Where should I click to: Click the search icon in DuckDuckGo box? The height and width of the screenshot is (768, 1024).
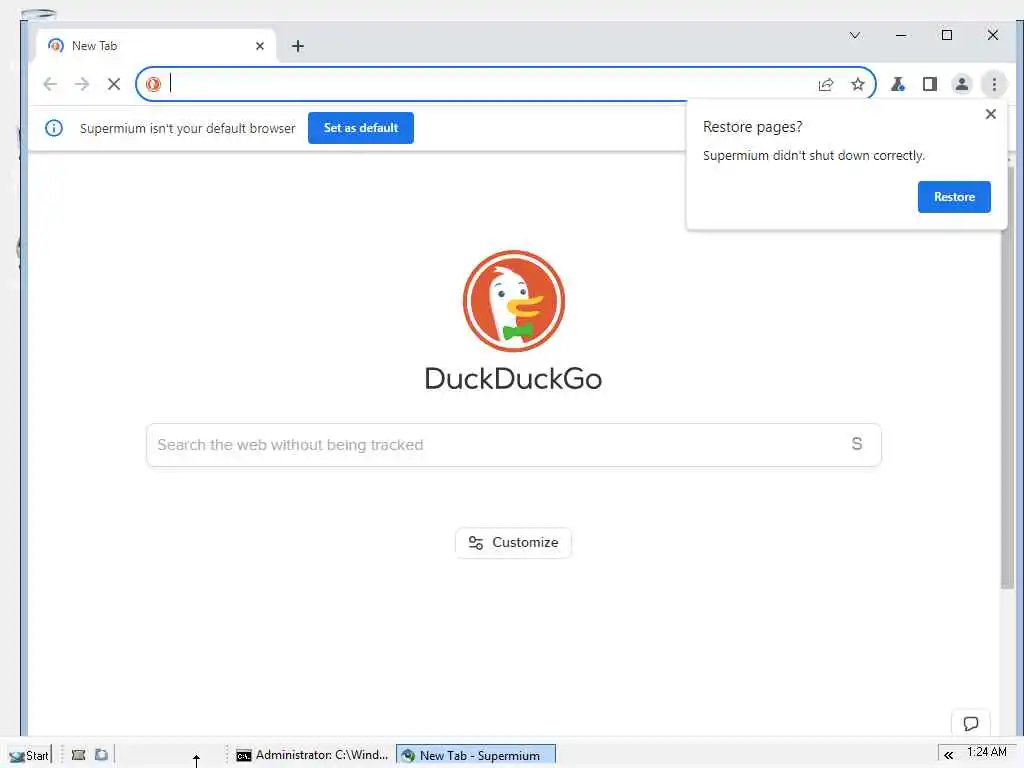(856, 444)
